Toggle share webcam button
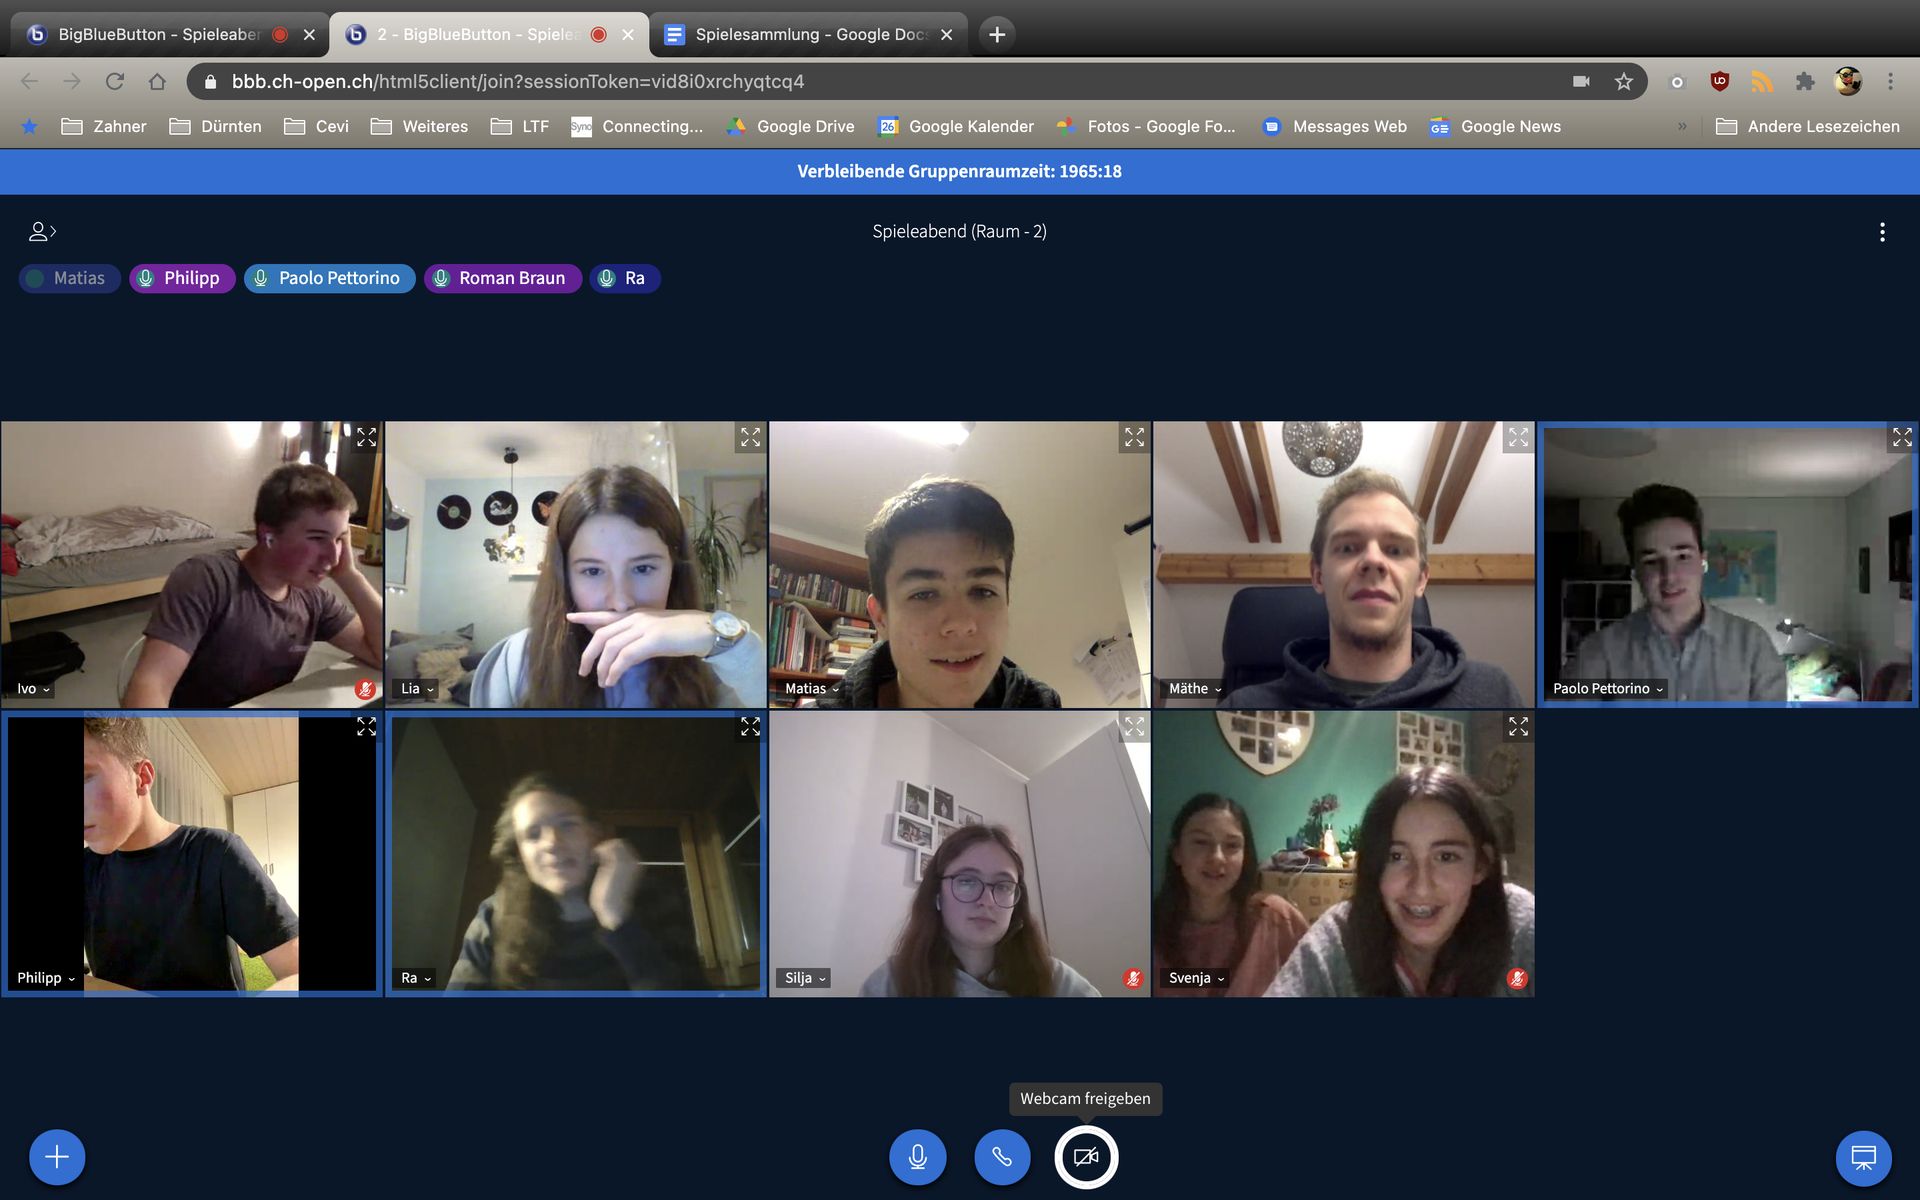This screenshot has width=1920, height=1200. [x=1086, y=1157]
